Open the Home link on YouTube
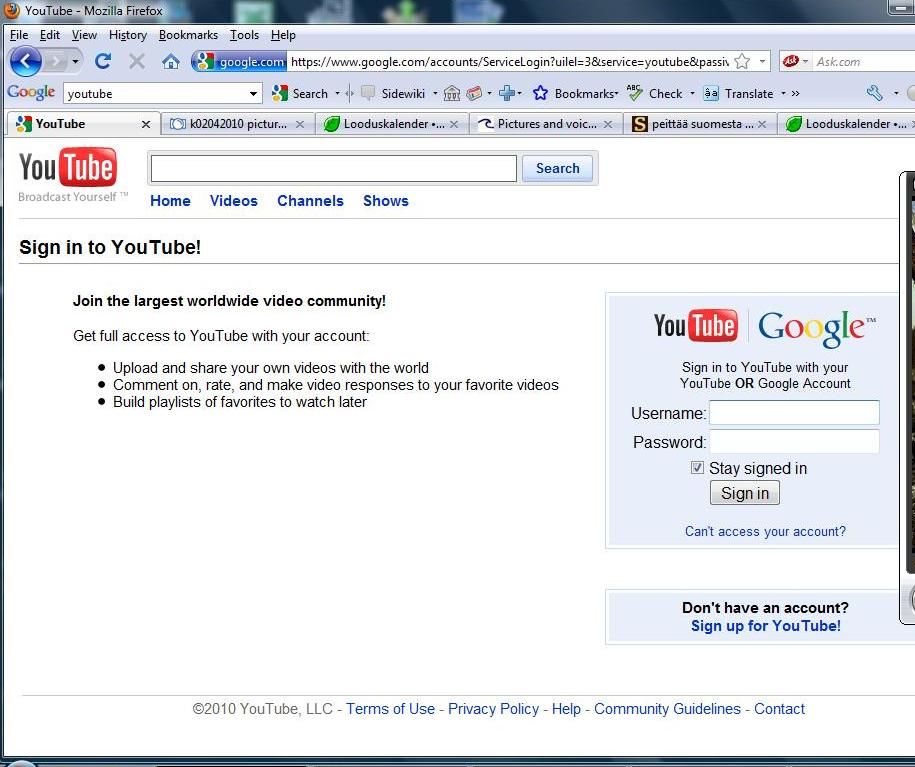The image size is (915, 767). click(x=170, y=201)
